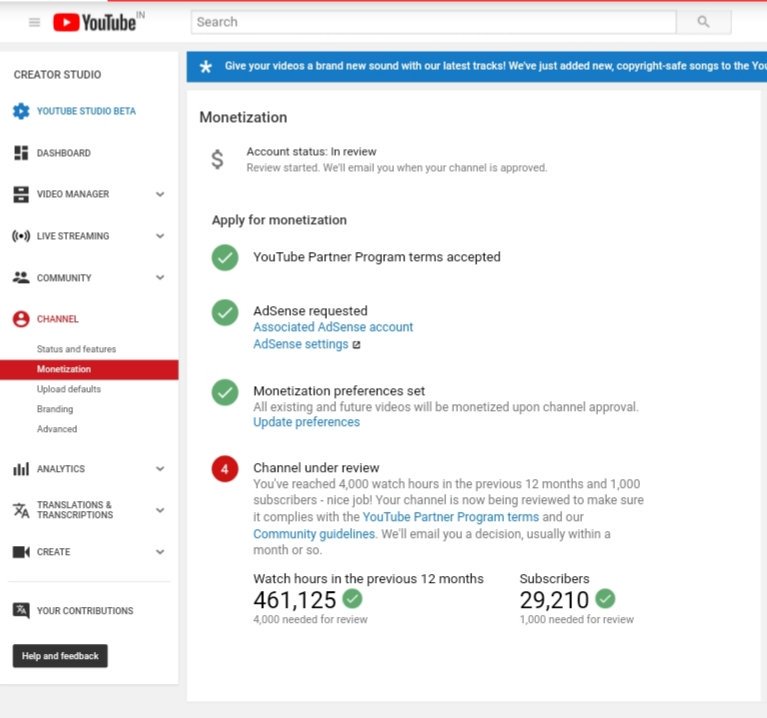Click the checkmark beside Monetization preferences set
The image size is (767, 718).
pos(225,392)
